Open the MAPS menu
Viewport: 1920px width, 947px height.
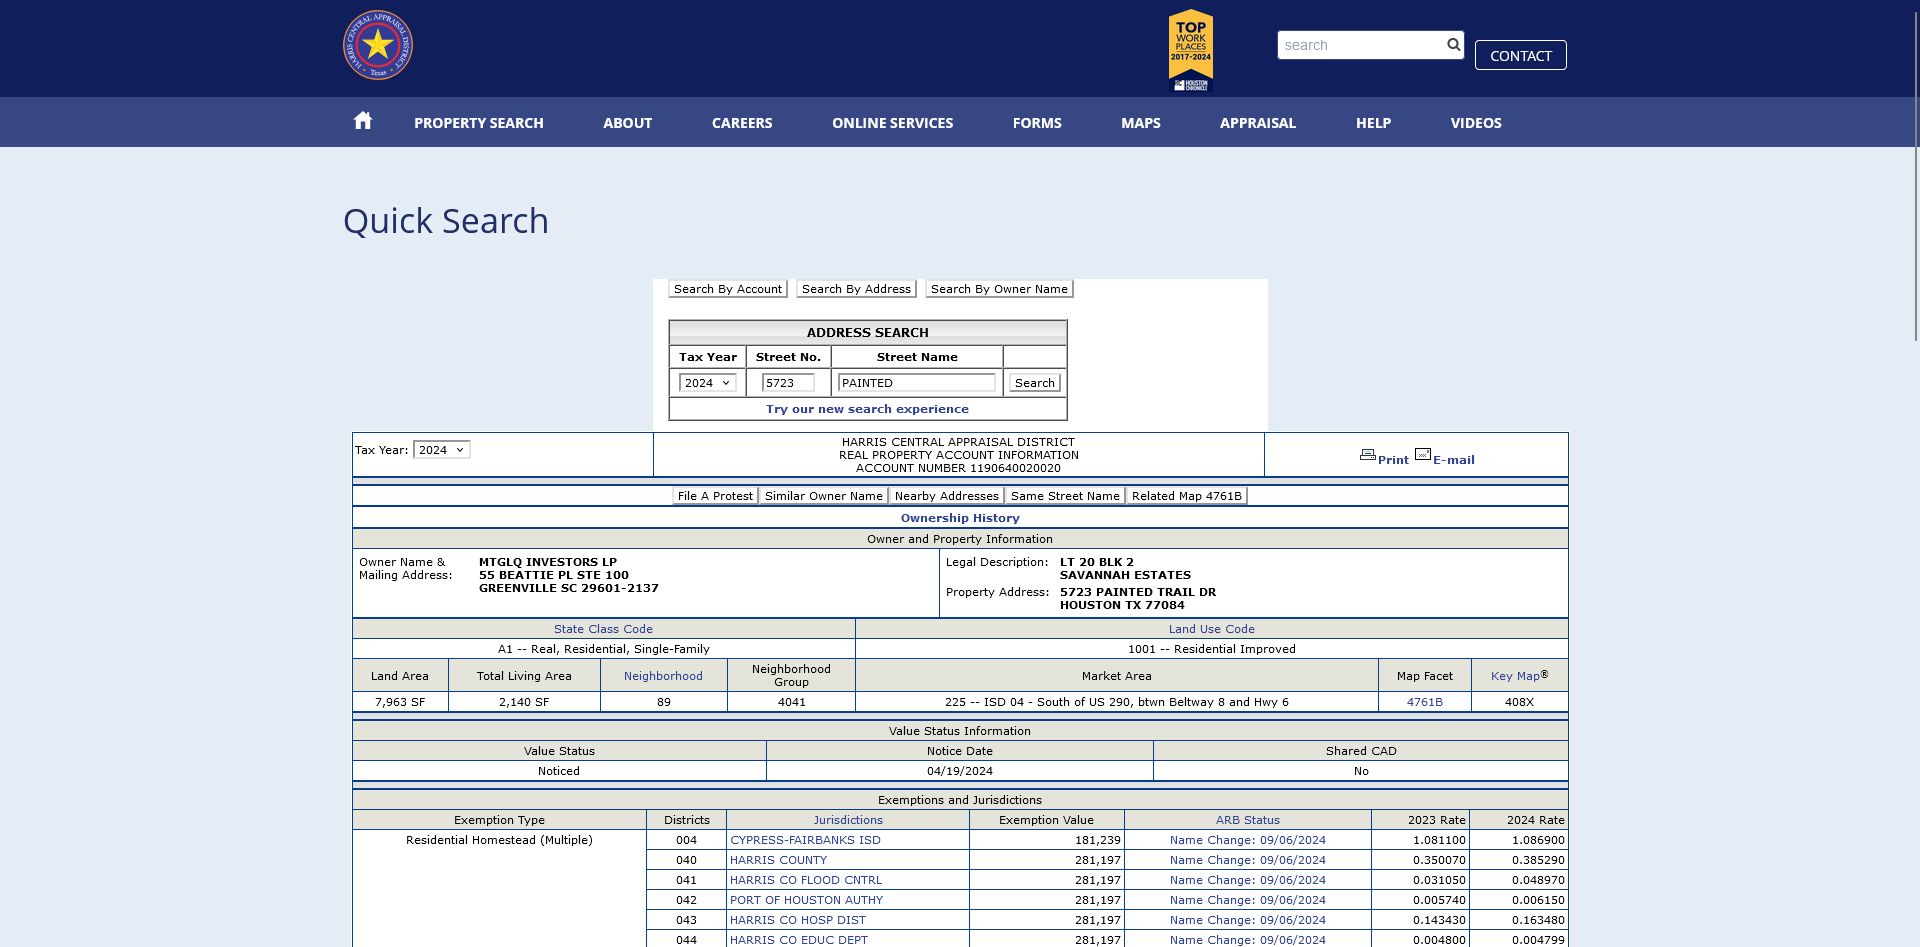coord(1141,123)
